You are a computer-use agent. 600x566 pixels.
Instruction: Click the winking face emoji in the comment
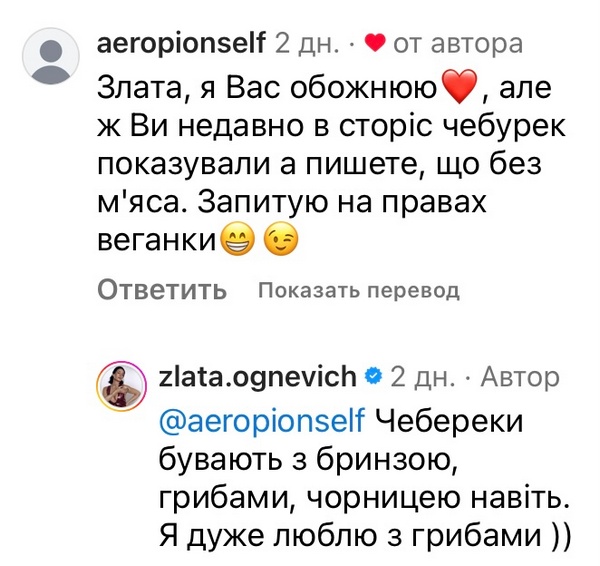coord(279,240)
